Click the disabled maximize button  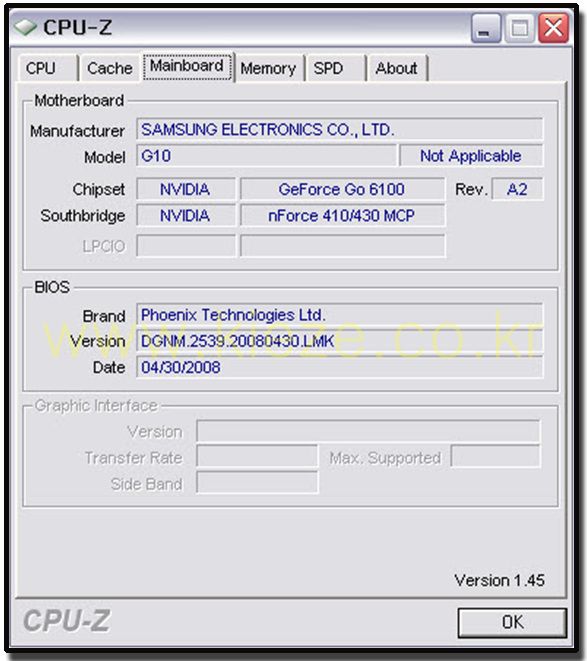(x=520, y=28)
